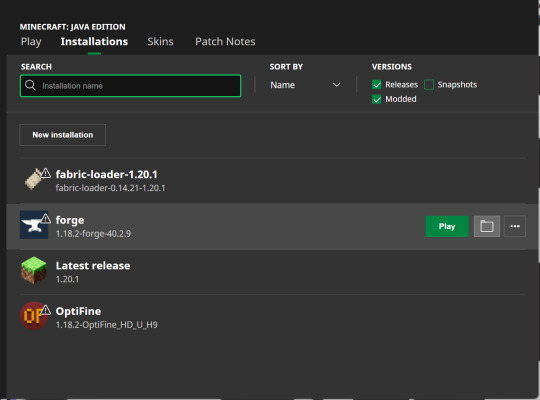540x400 pixels.
Task: Select the Latest release installation title
Action: click(x=93, y=266)
